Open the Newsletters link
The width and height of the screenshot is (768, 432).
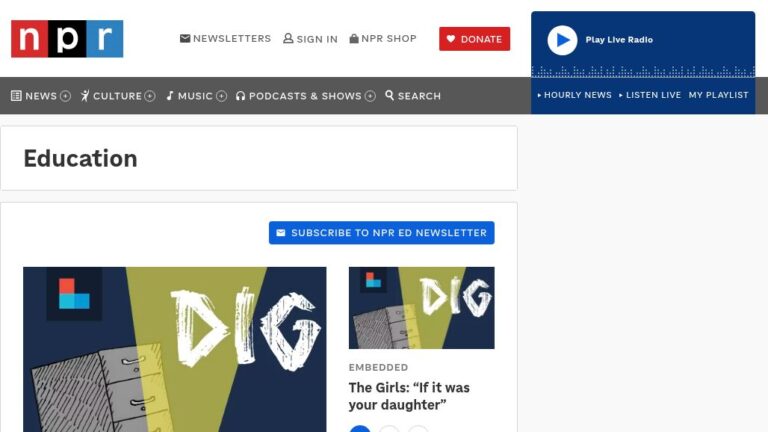232,38
